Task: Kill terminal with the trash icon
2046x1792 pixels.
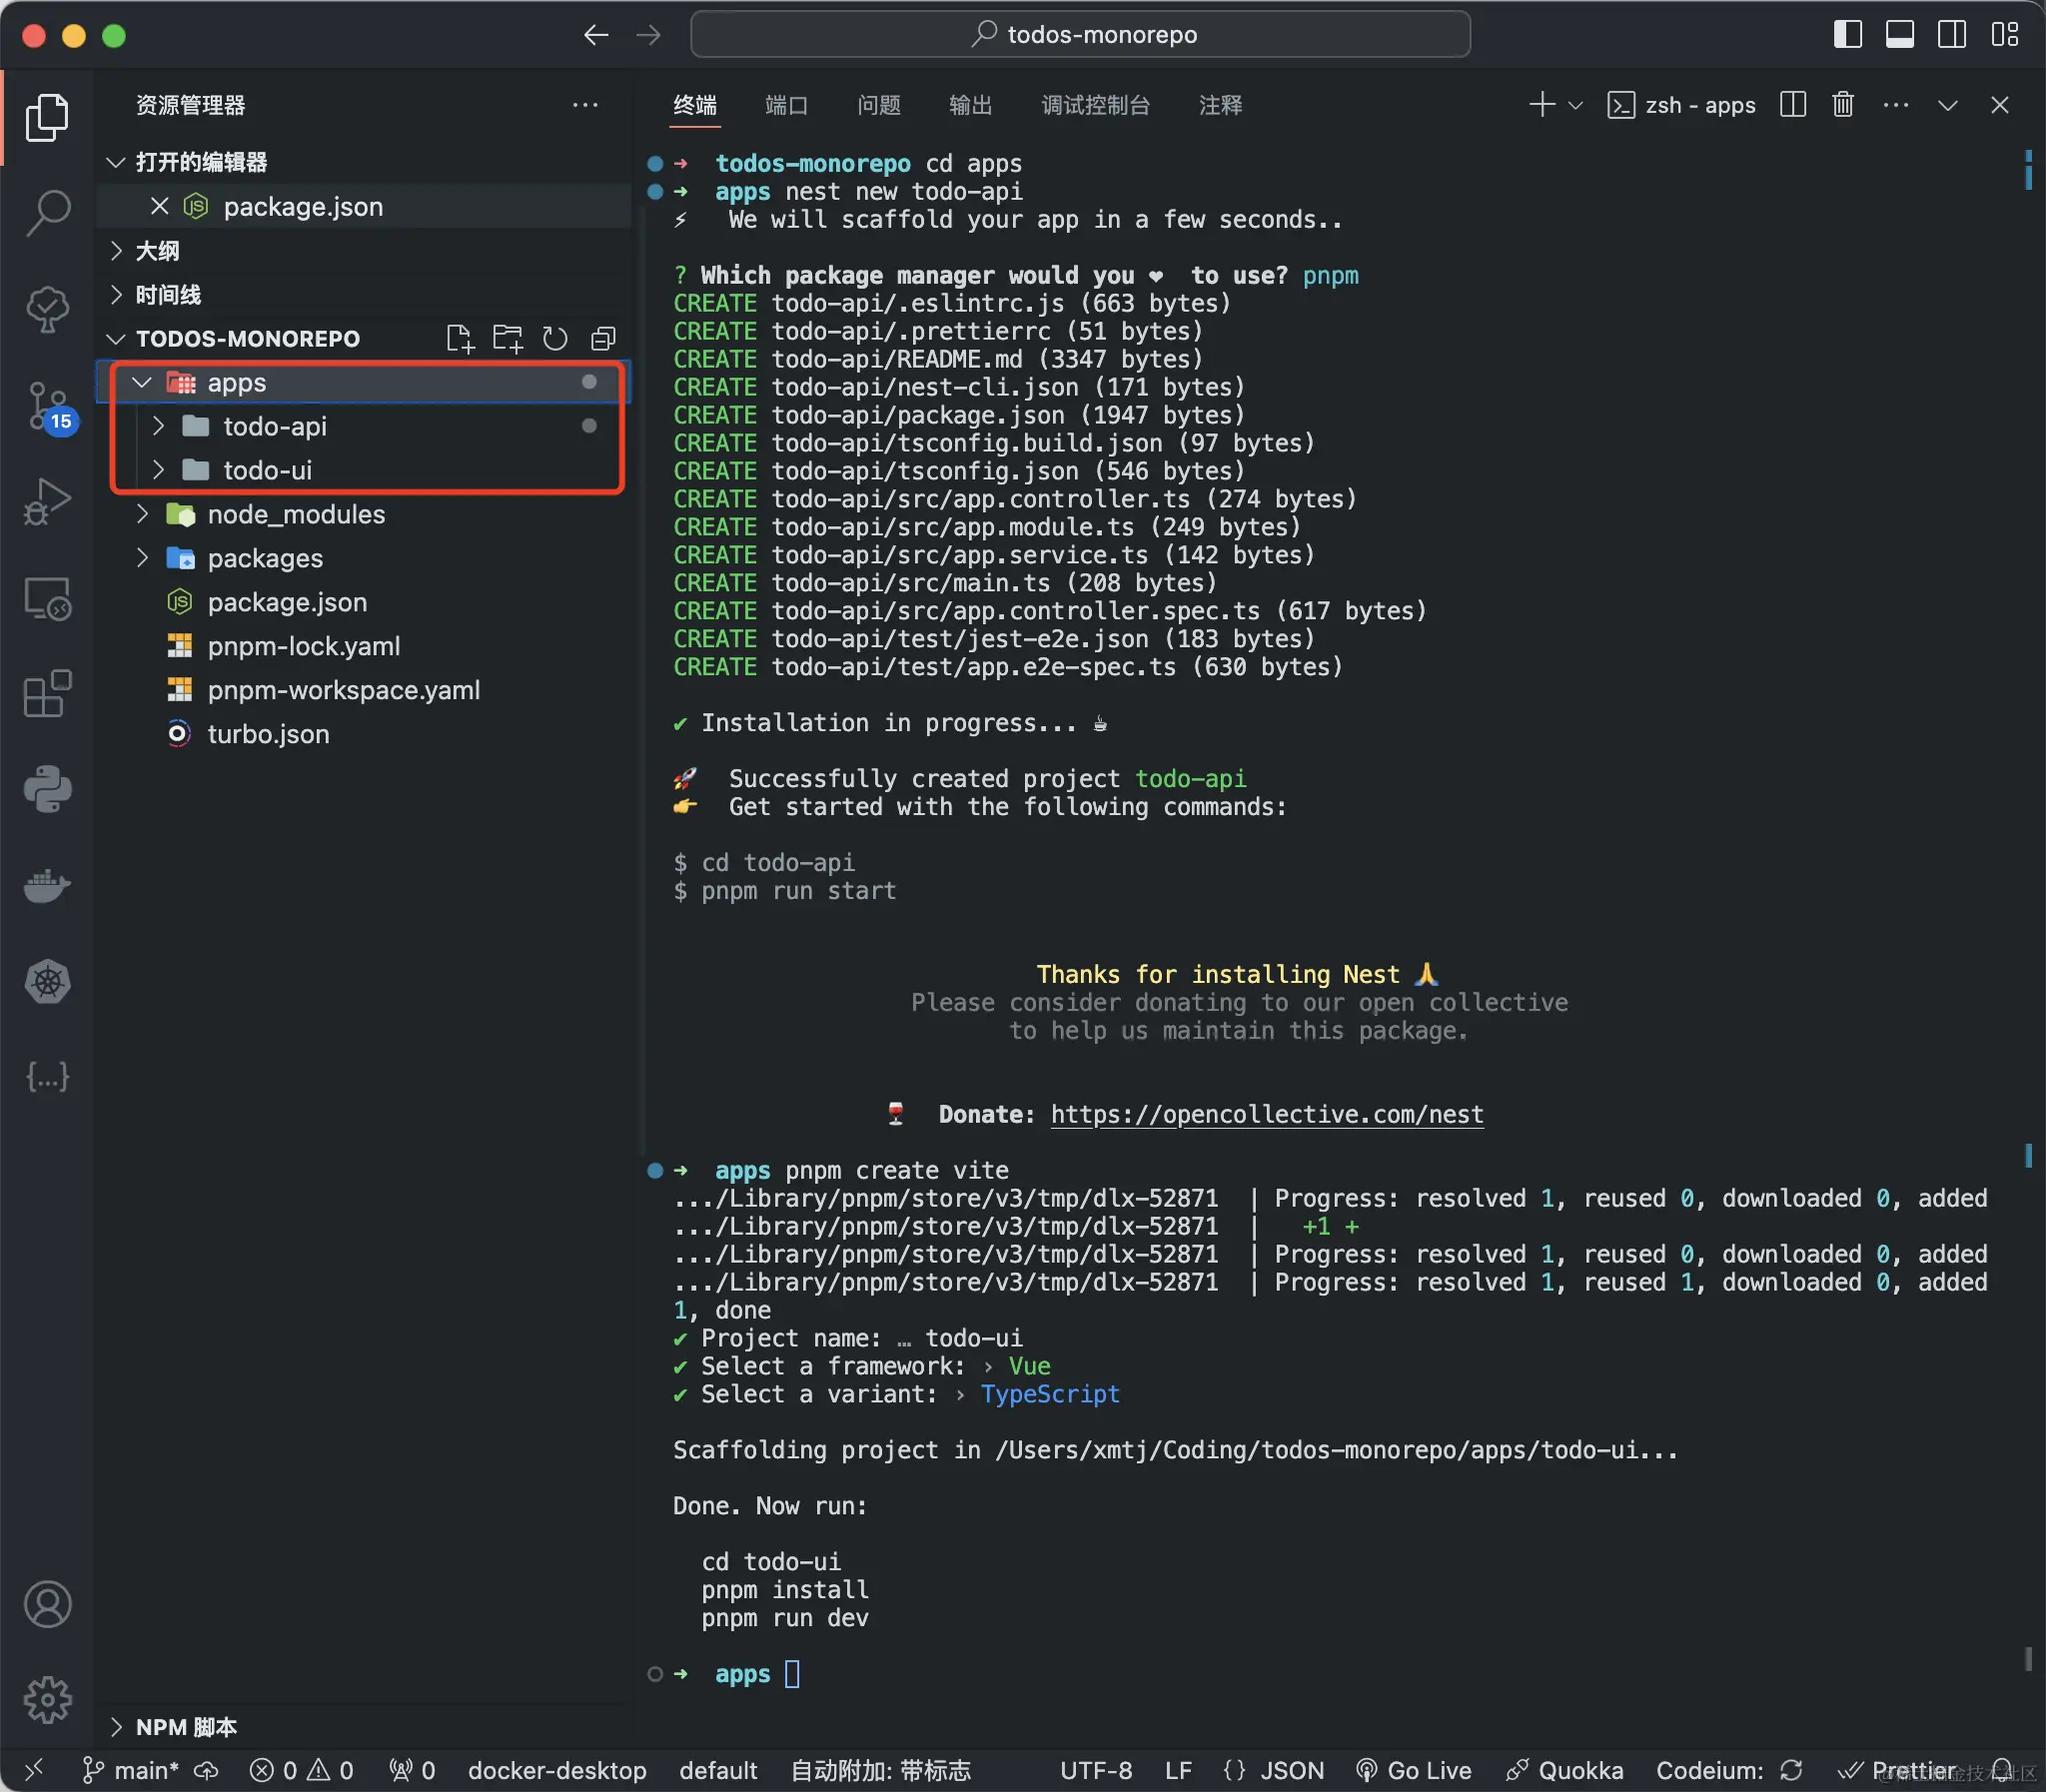Action: tap(1843, 105)
